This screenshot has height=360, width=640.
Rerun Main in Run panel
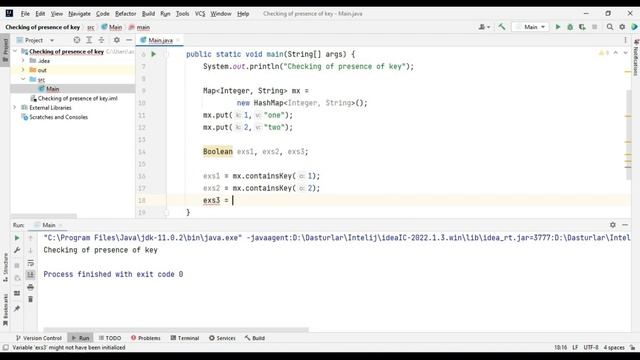(x=17, y=238)
